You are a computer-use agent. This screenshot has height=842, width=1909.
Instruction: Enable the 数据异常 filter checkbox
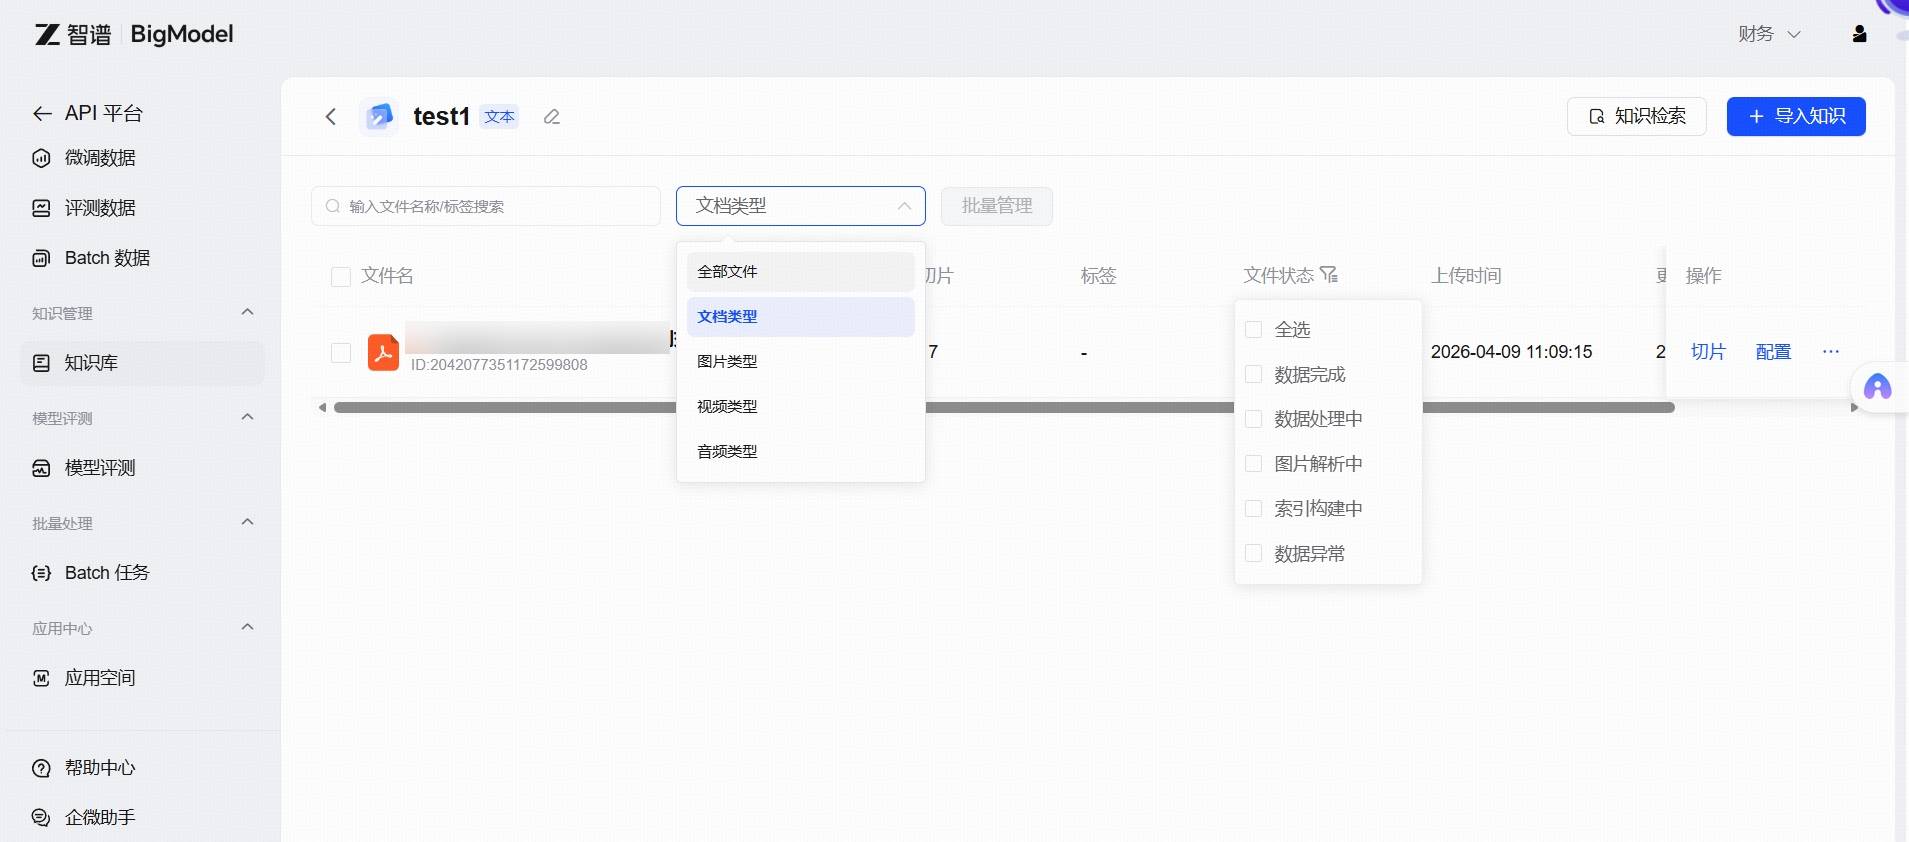(1253, 554)
